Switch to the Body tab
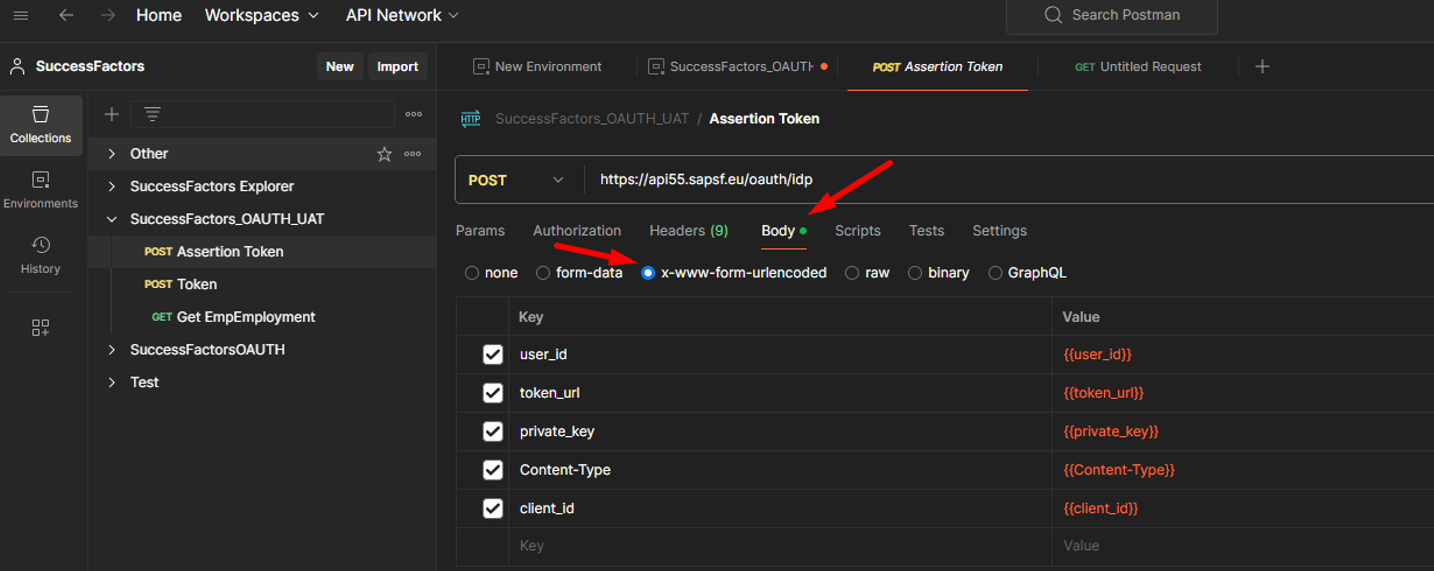The image size is (1434, 571). [x=783, y=231]
